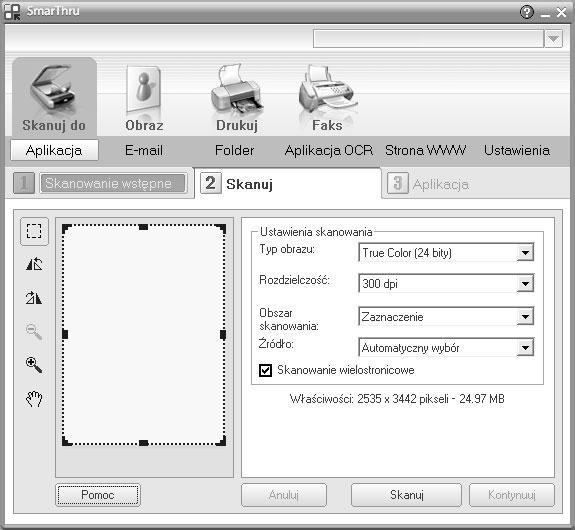575x530 pixels.
Task: Click the top empty combo box field
Action: pos(428,39)
